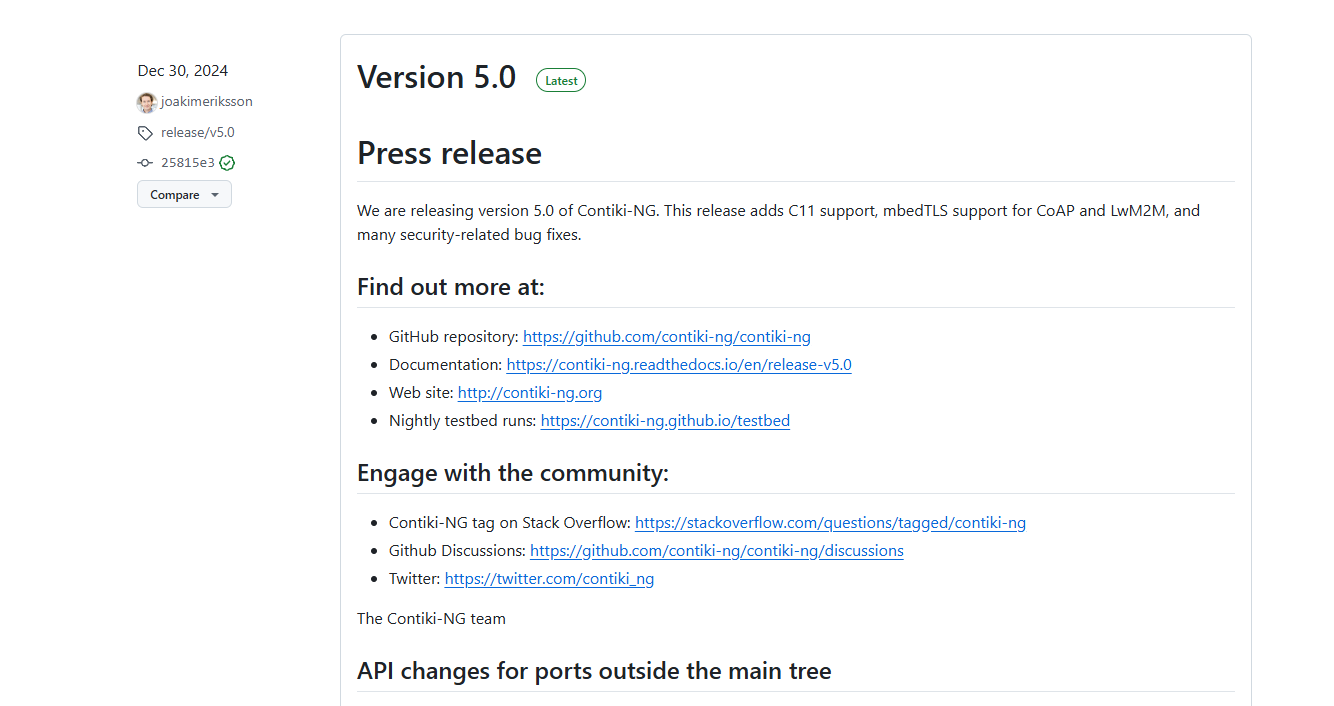Image resolution: width=1334 pixels, height=706 pixels.
Task: Click the commit icon next to 25815e3
Action: (x=146, y=163)
